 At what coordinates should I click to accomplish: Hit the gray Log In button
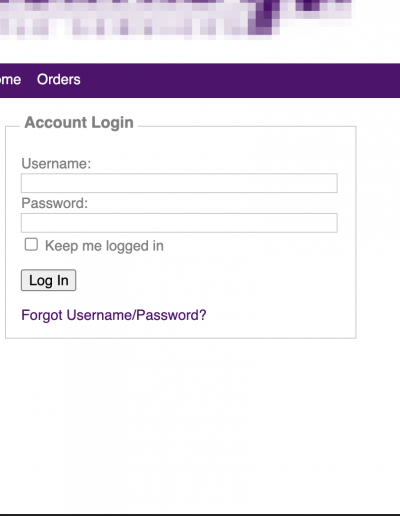pos(49,280)
